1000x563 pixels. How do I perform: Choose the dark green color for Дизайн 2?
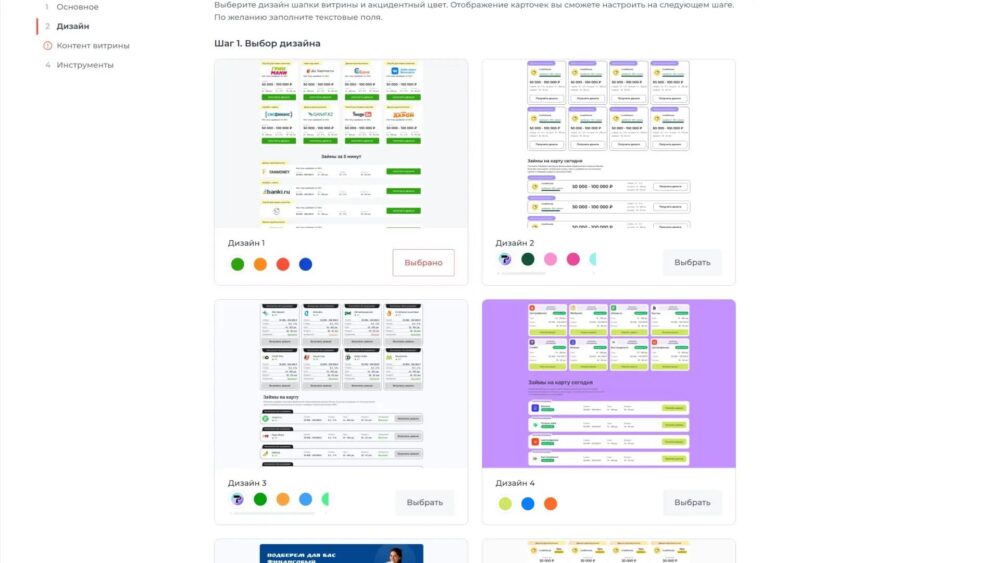tap(528, 259)
